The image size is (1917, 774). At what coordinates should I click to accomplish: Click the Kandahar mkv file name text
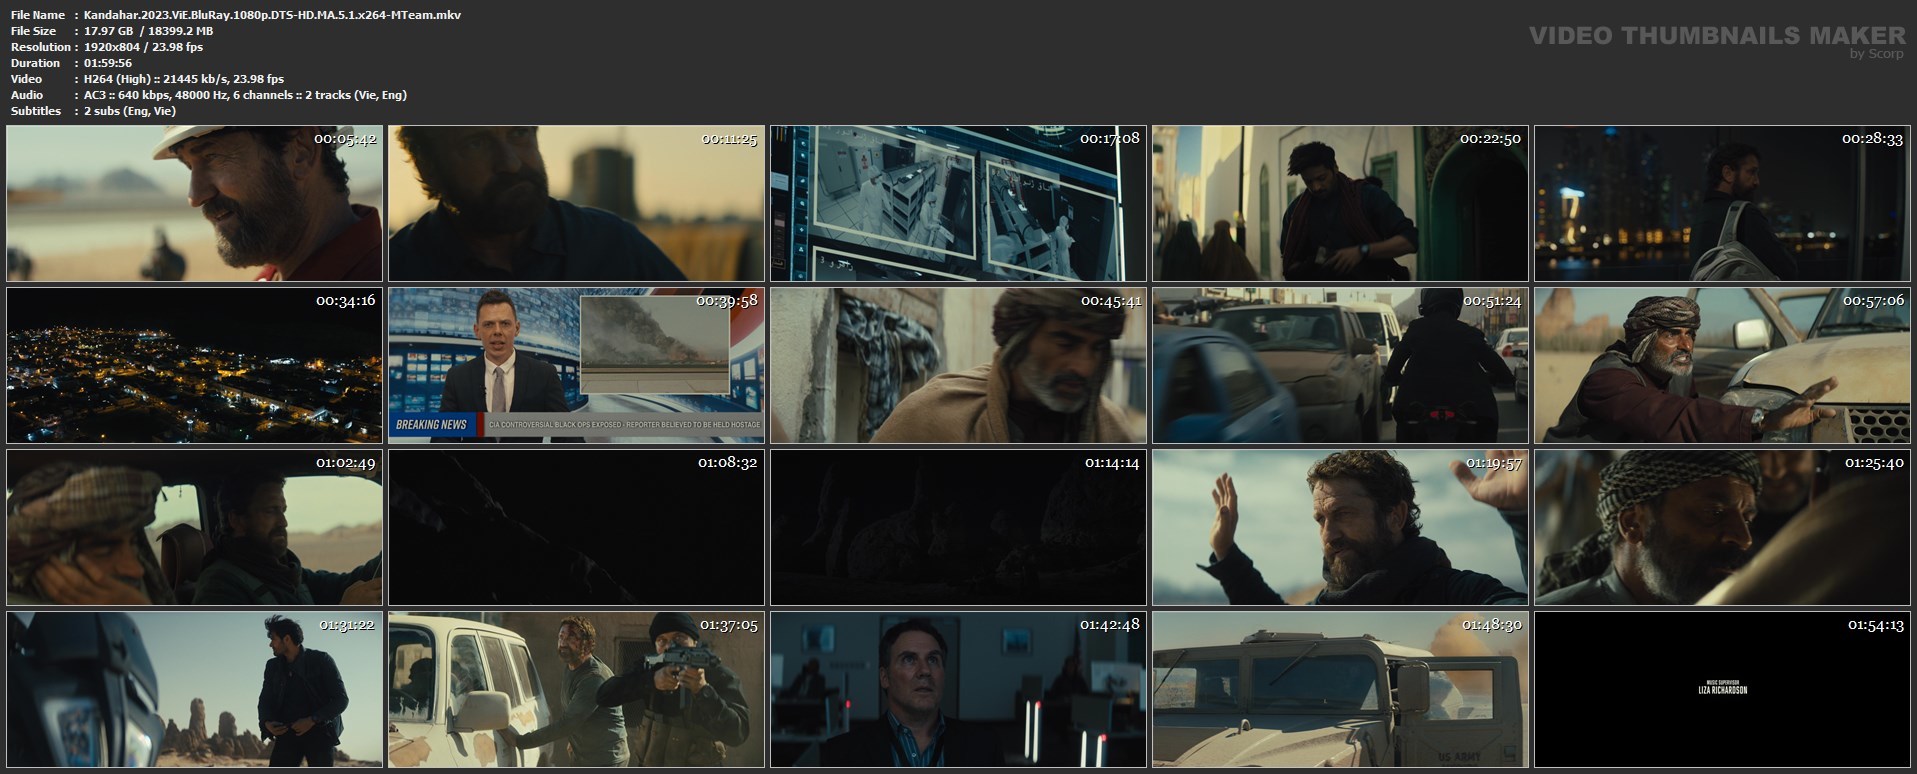click(x=272, y=15)
